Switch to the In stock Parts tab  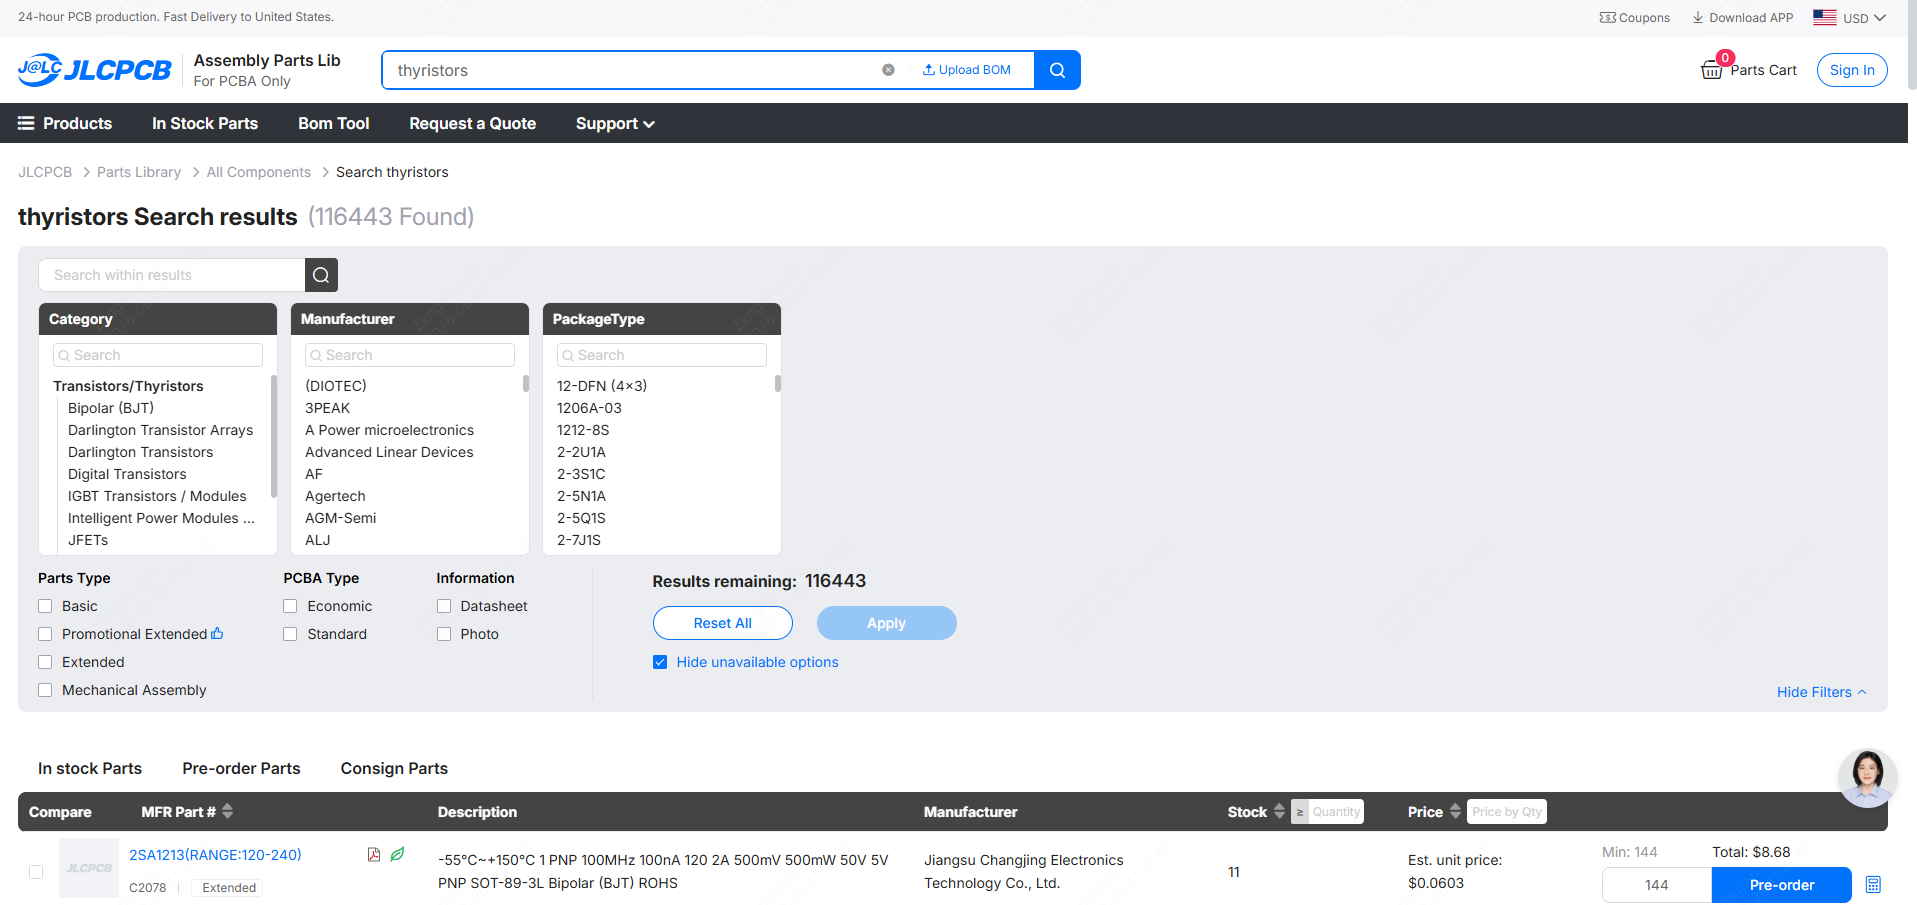(x=90, y=768)
